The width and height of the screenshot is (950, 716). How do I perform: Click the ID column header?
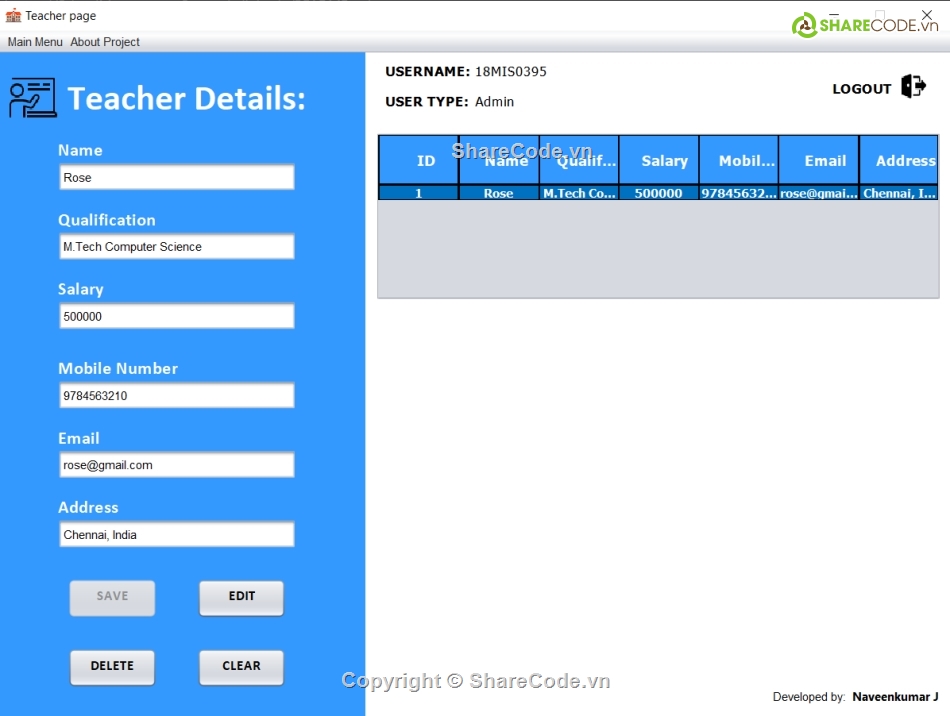click(426, 161)
